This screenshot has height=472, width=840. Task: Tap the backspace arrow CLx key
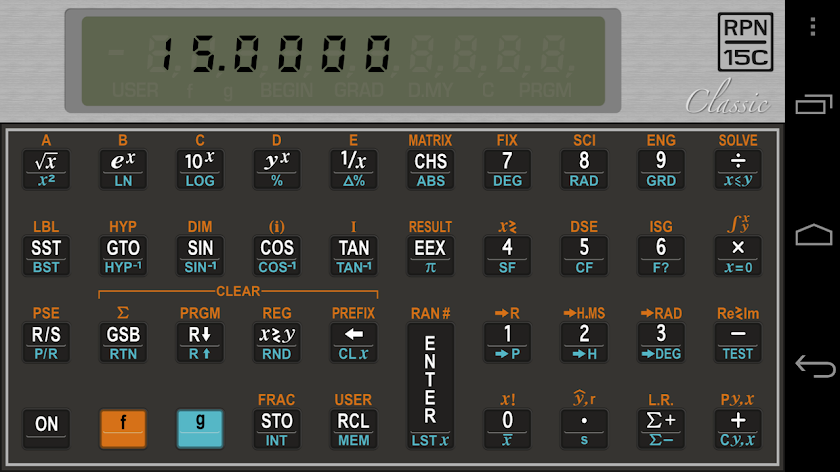coord(354,342)
